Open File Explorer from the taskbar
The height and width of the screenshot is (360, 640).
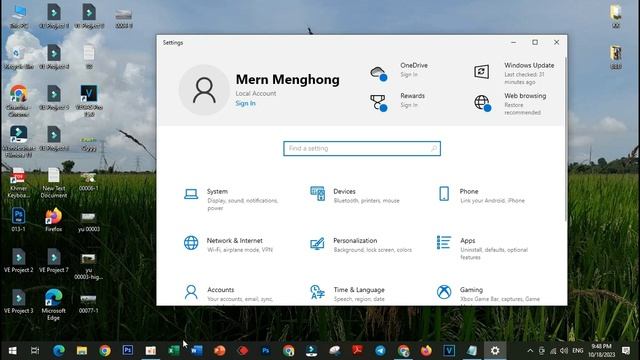point(82,351)
